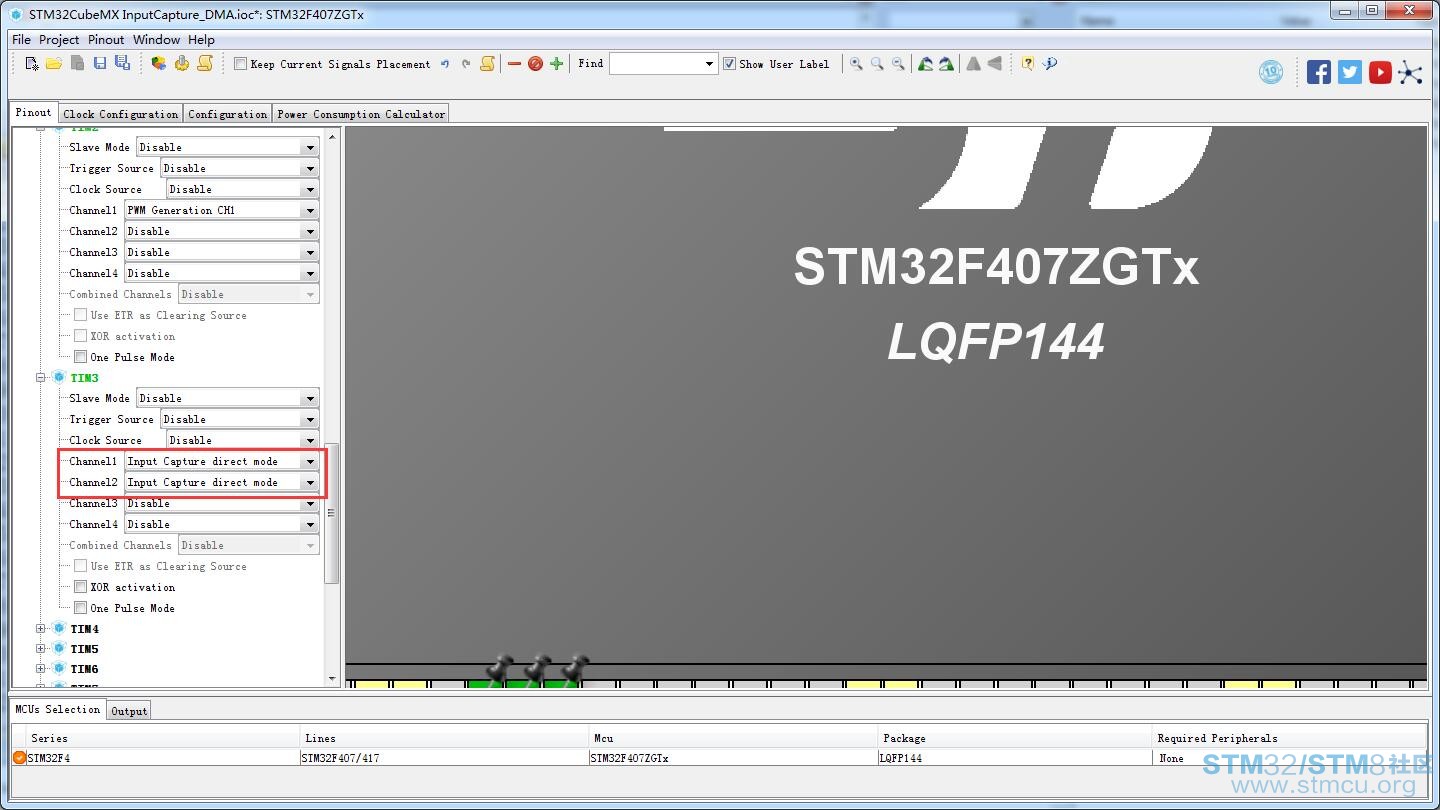This screenshot has height=810, width=1440.
Task: Undo the last pinout action
Action: click(x=445, y=64)
